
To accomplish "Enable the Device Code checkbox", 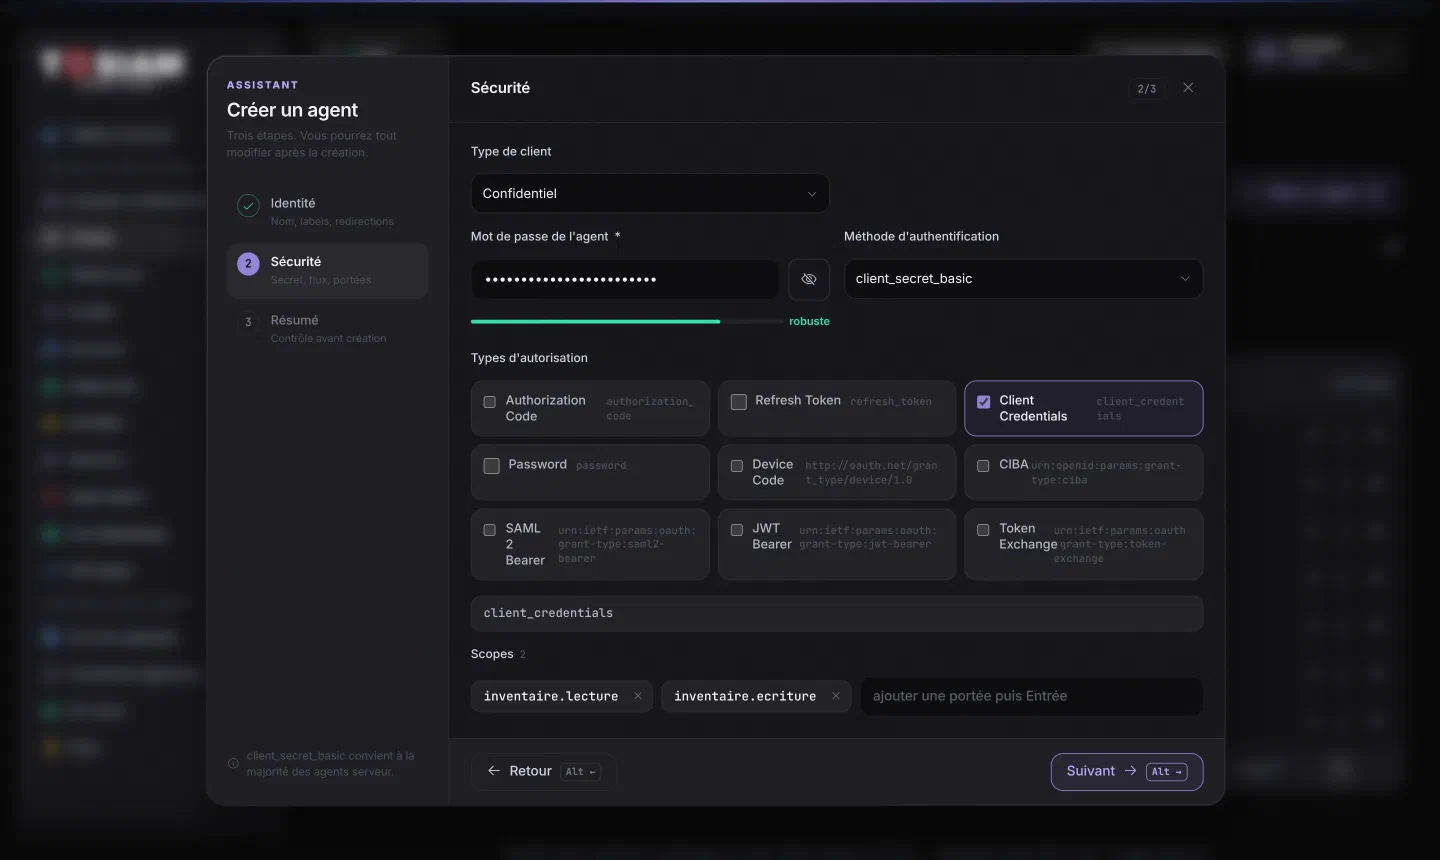I will pyautogui.click(x=737, y=466).
